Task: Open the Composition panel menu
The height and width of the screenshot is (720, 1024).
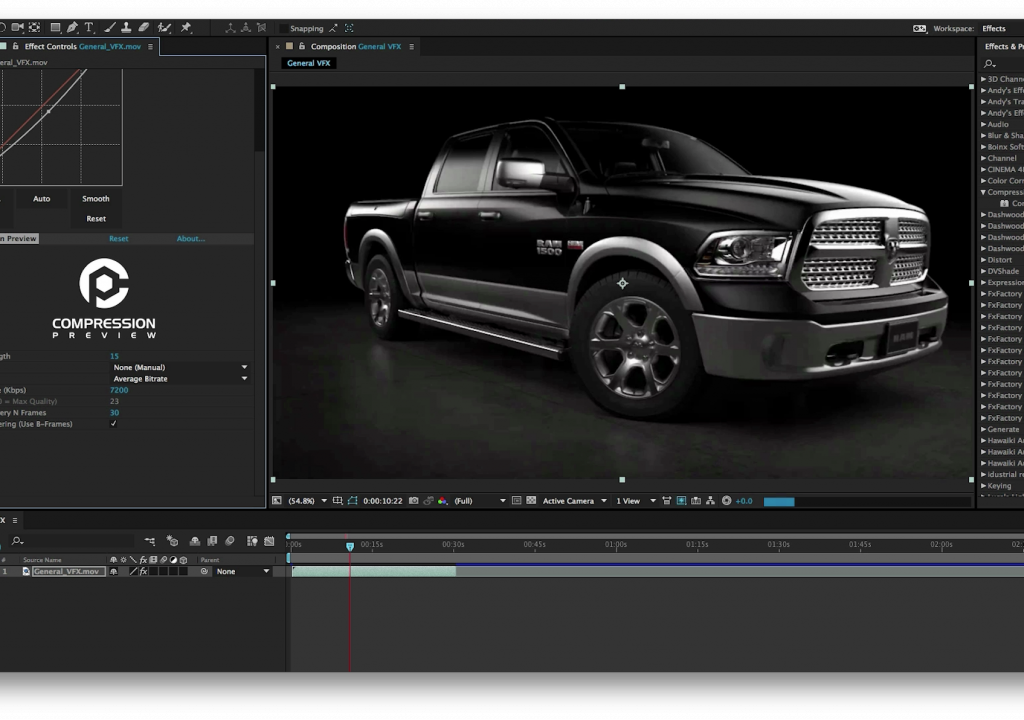Action: pyautogui.click(x=411, y=46)
